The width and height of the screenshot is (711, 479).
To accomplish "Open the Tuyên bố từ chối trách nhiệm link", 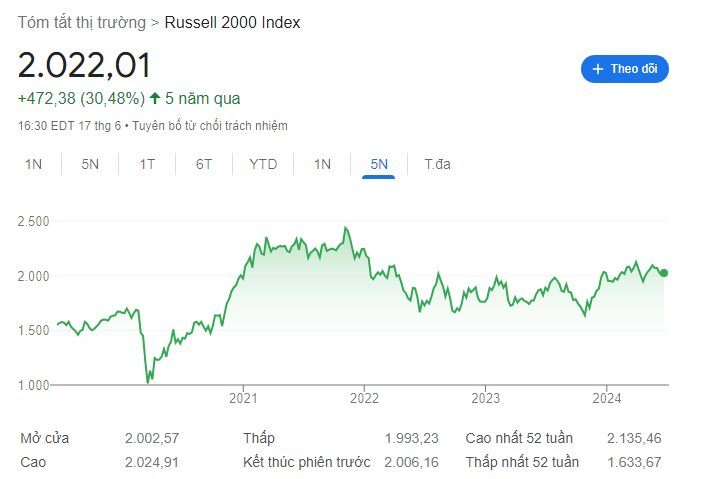I will click(x=216, y=126).
